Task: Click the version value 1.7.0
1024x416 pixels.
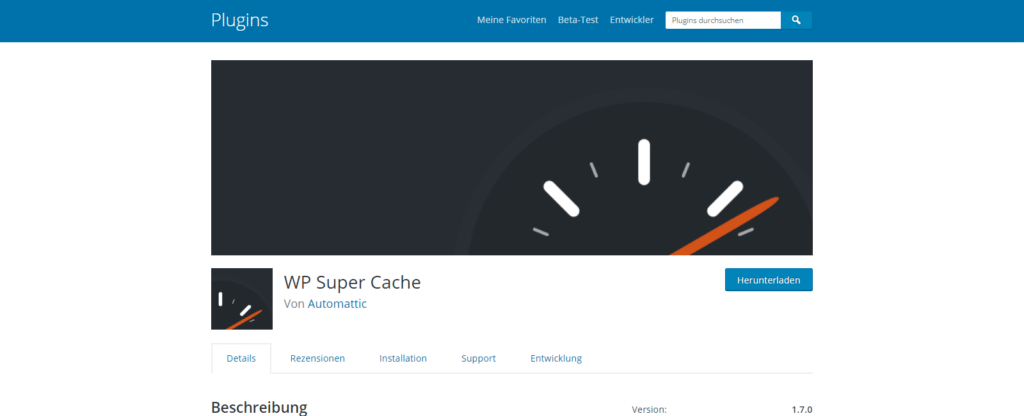Action: pyautogui.click(x=802, y=410)
